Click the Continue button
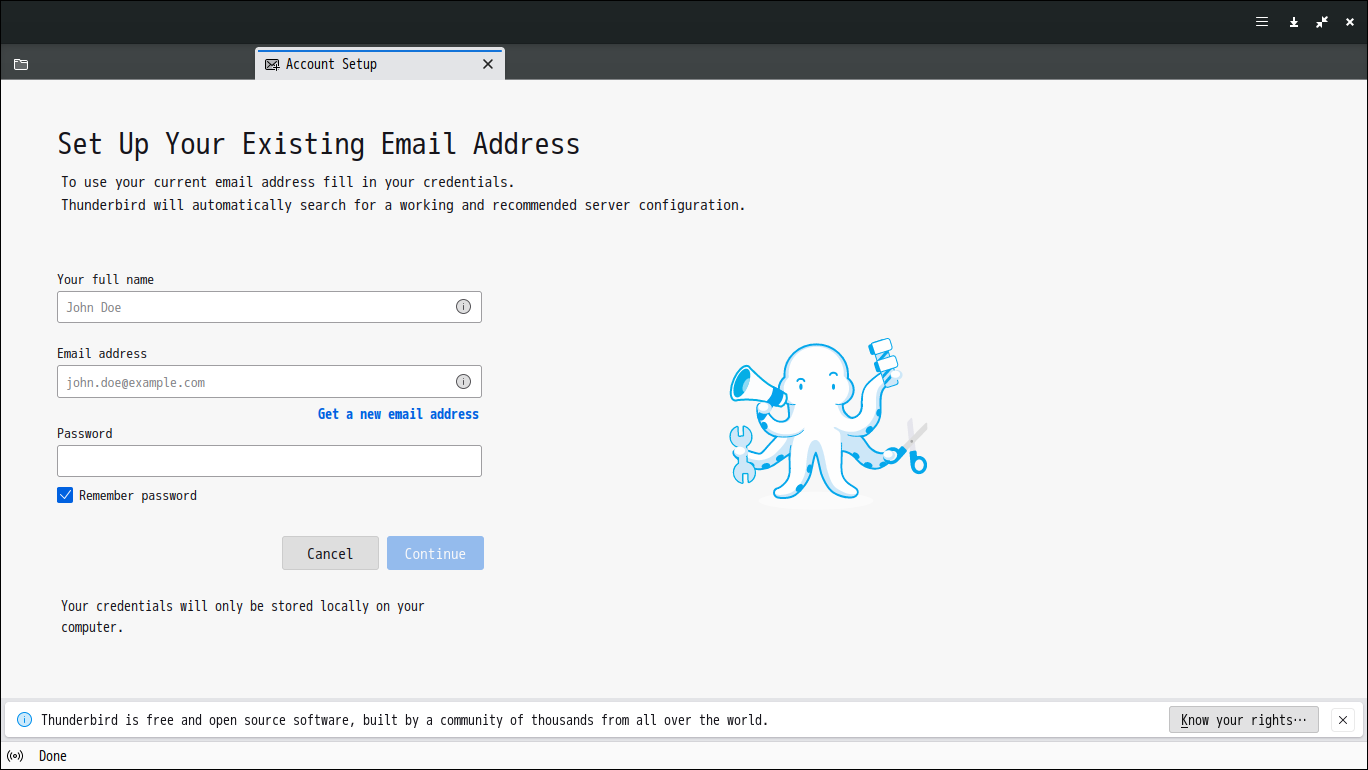Image resolution: width=1368 pixels, height=770 pixels. point(435,553)
